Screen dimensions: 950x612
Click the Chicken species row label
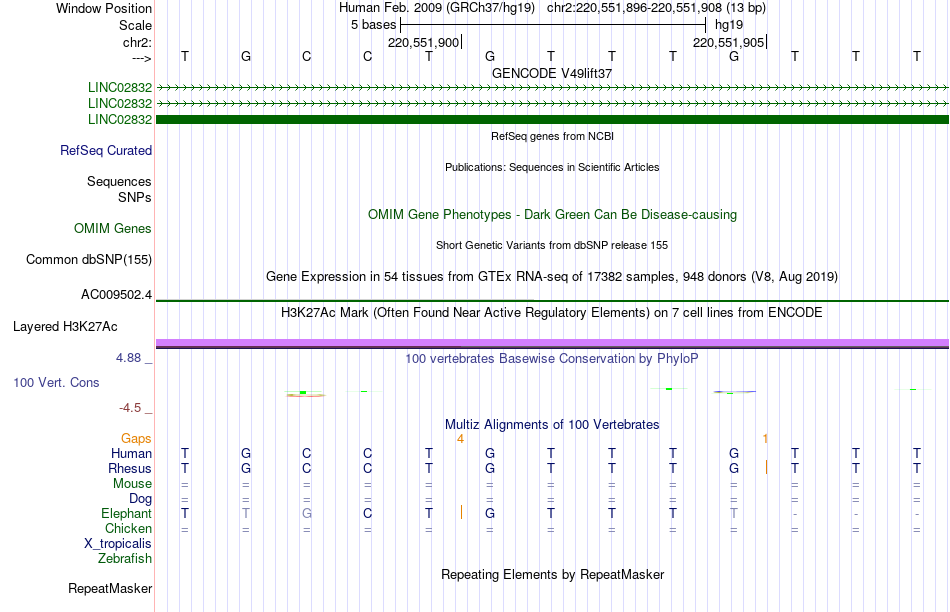128,528
